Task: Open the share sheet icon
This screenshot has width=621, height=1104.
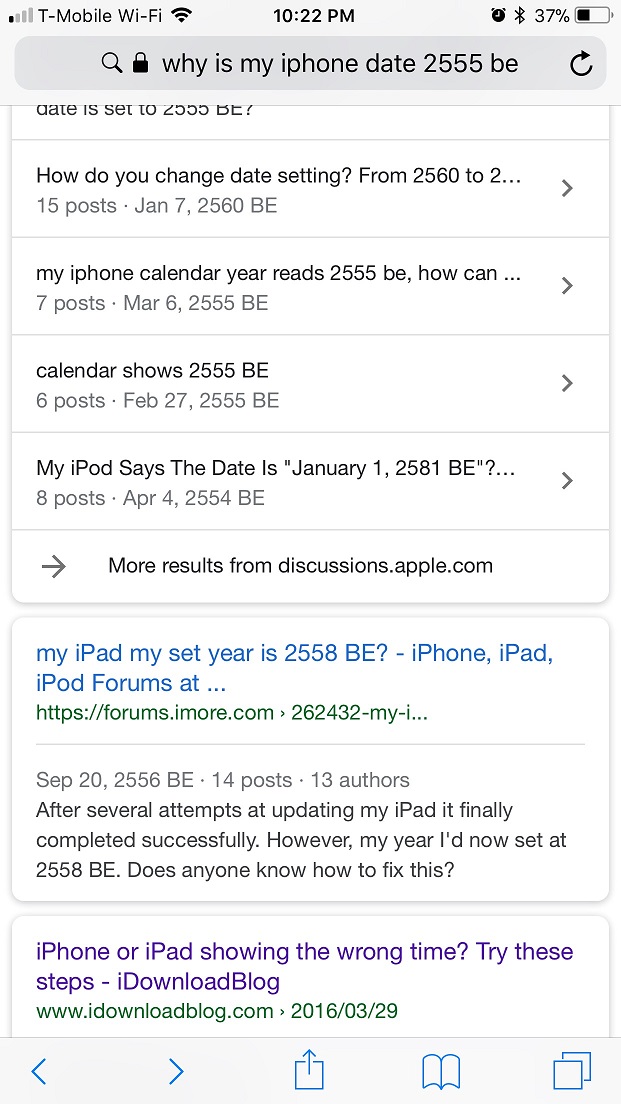Action: [x=309, y=1069]
